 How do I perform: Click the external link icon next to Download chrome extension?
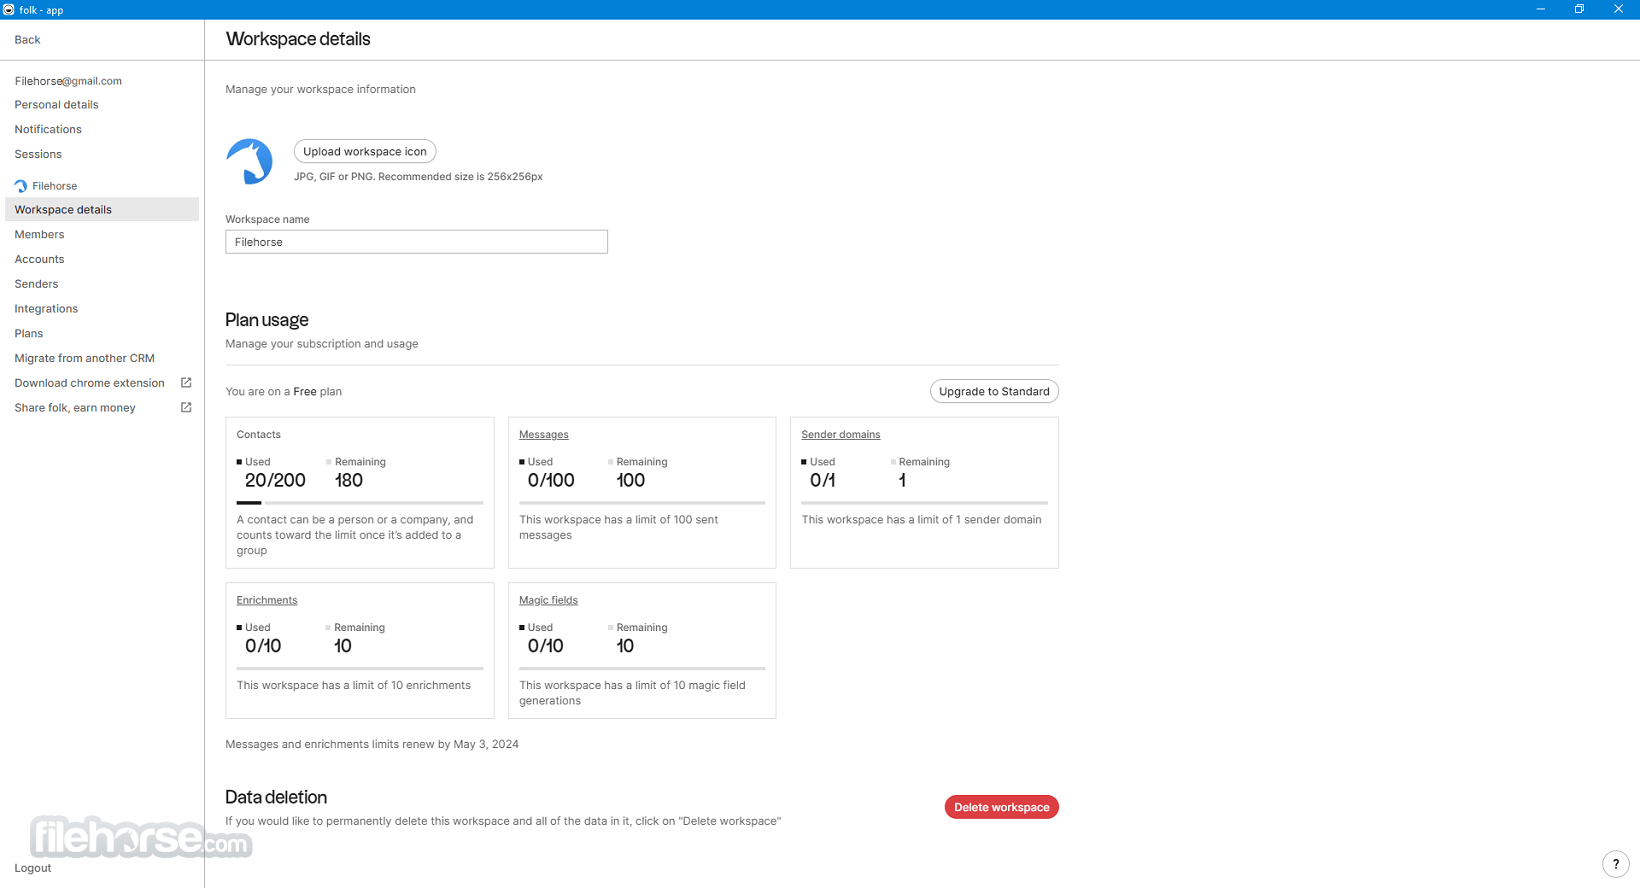pyautogui.click(x=186, y=383)
